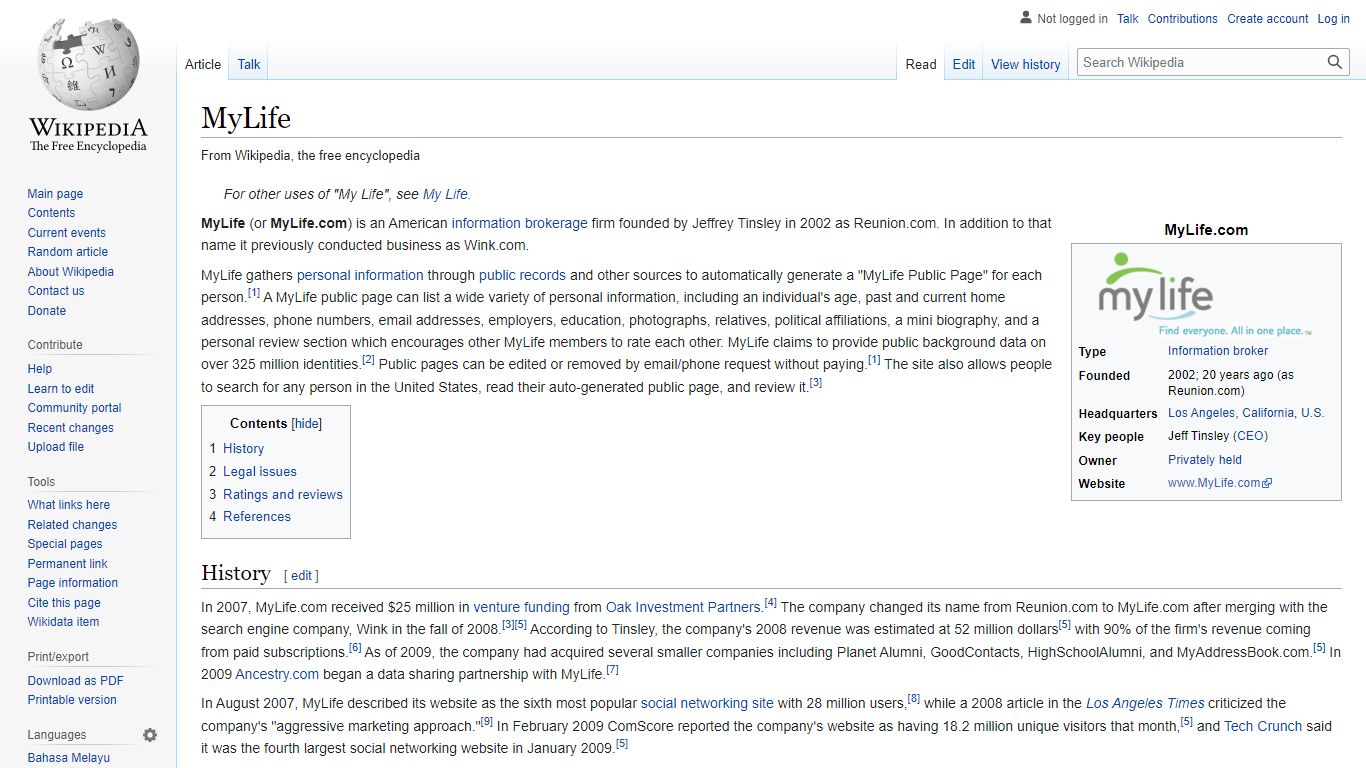Screen dimensions: 1366x768
Task: Open CEO link in infobox
Action: [1249, 436]
